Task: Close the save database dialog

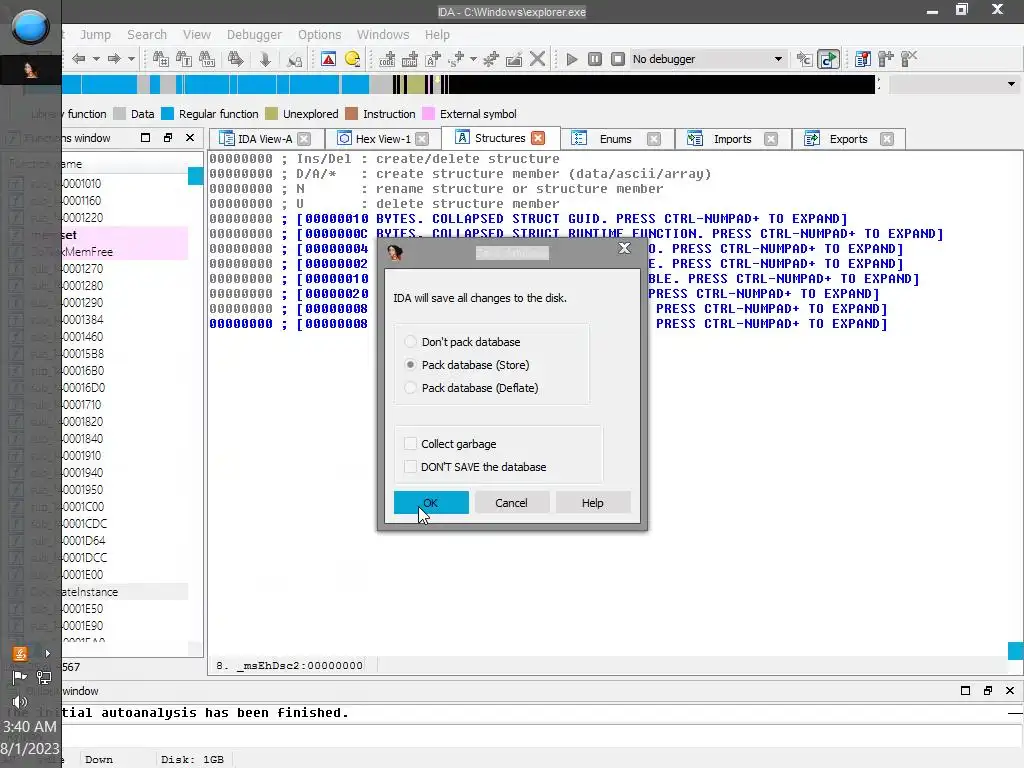Action: coord(625,248)
